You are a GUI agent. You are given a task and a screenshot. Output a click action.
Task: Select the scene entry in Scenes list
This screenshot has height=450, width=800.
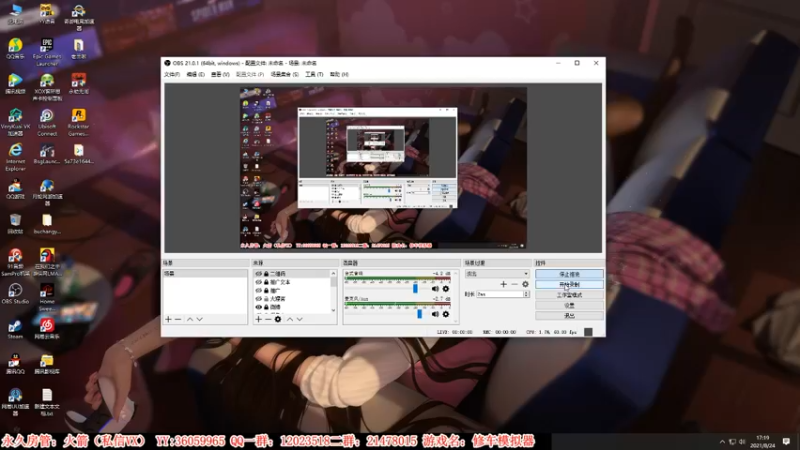click(205, 274)
